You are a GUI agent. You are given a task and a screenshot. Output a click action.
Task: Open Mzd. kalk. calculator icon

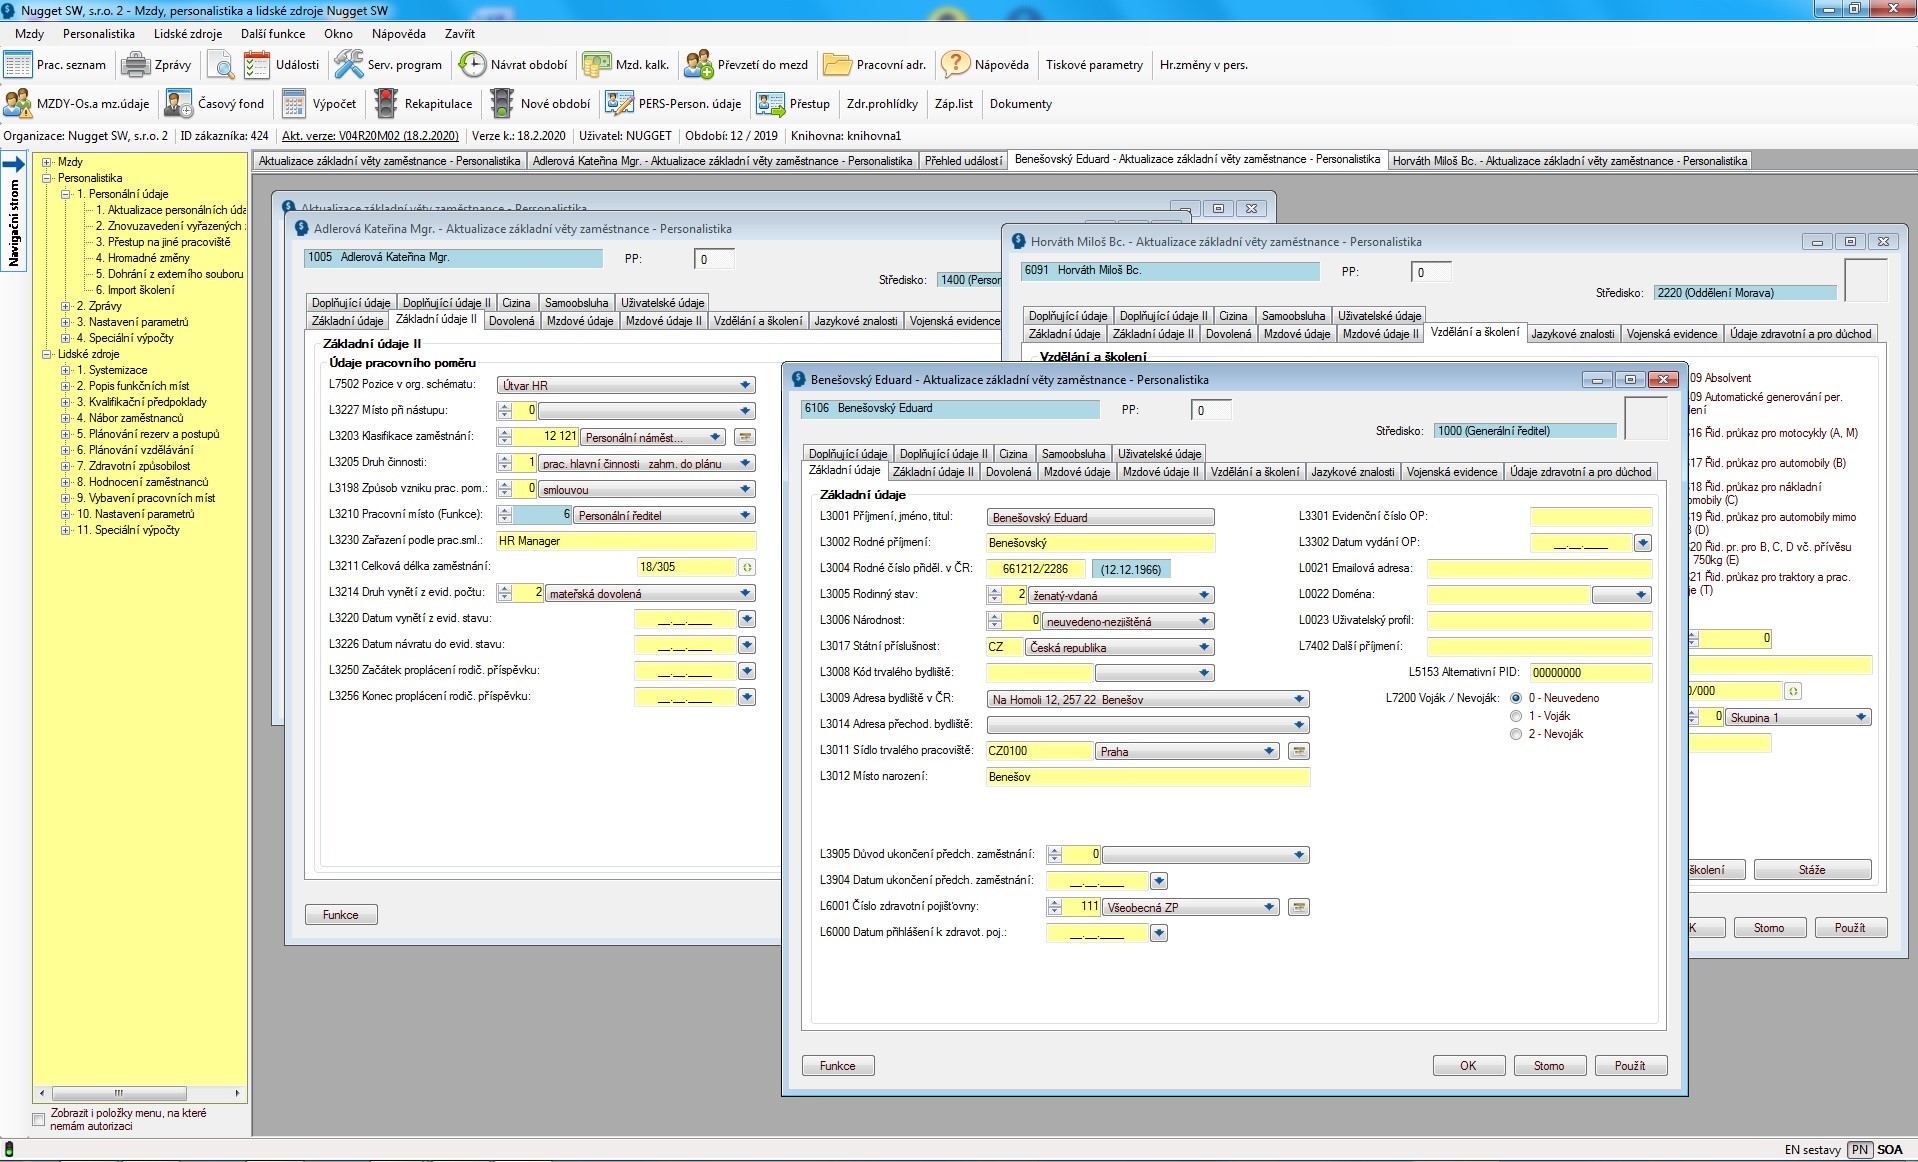597,65
